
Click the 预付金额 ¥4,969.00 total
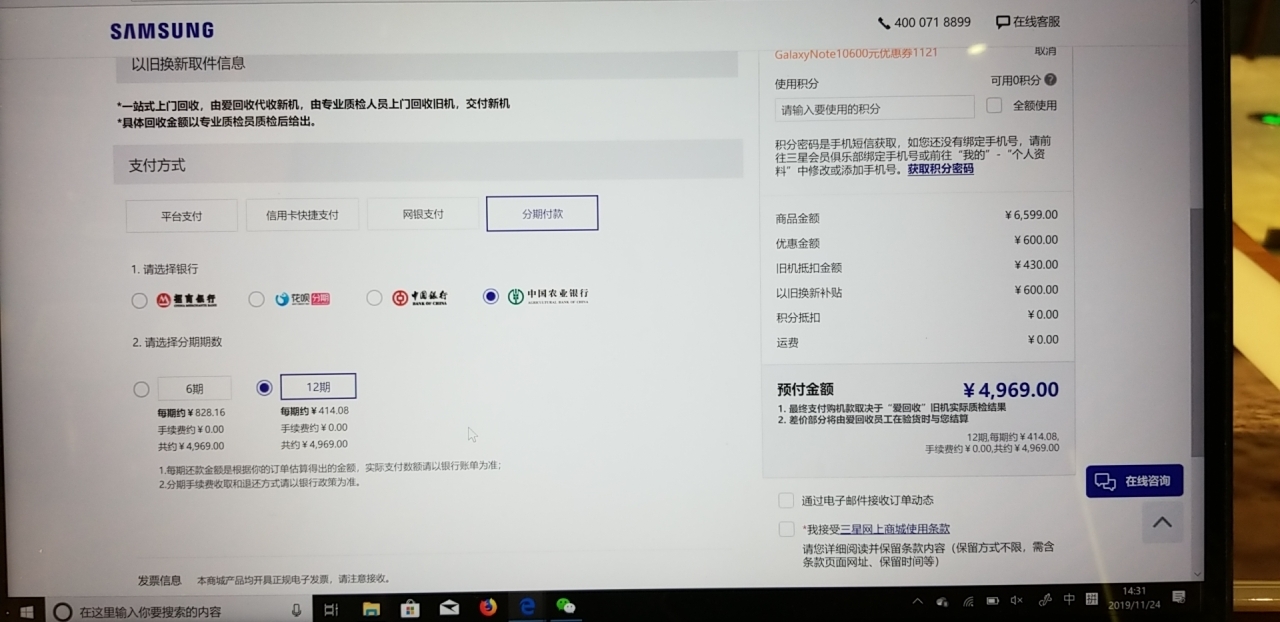(1010, 390)
